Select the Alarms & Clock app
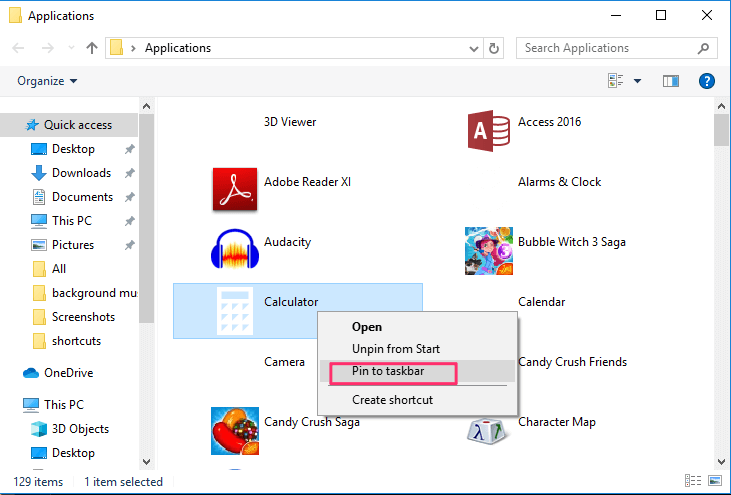Image resolution: width=731 pixels, height=495 pixels. tap(559, 182)
